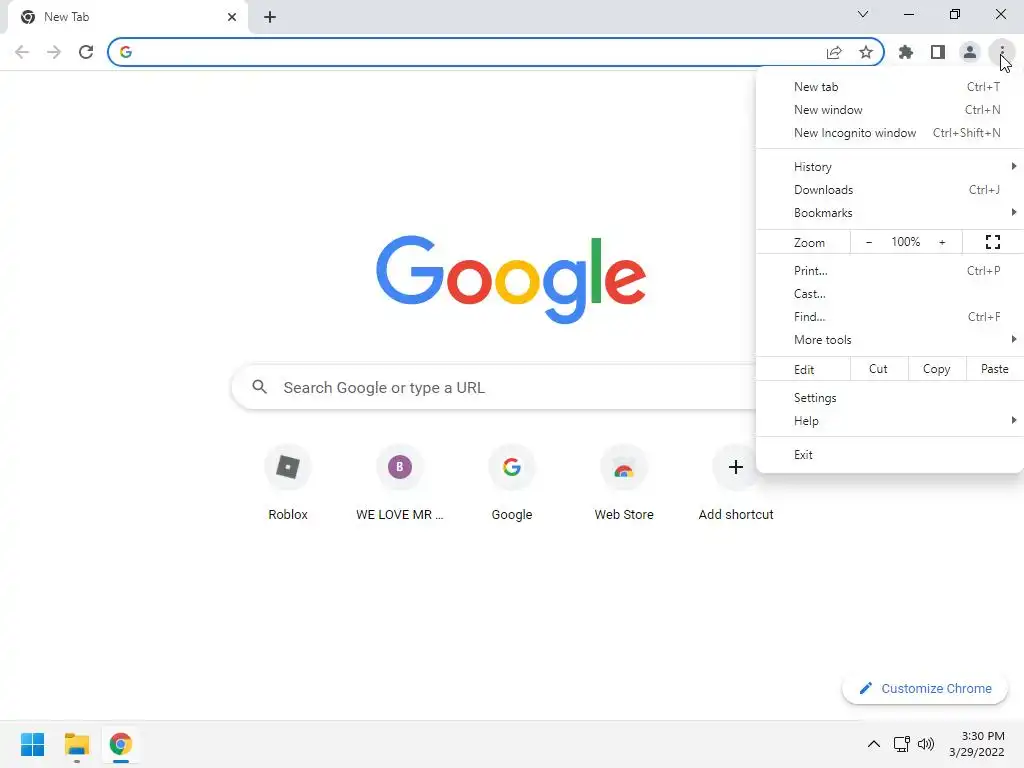The image size is (1024, 768).
Task: Show hidden system tray icons
Action: coord(873,744)
